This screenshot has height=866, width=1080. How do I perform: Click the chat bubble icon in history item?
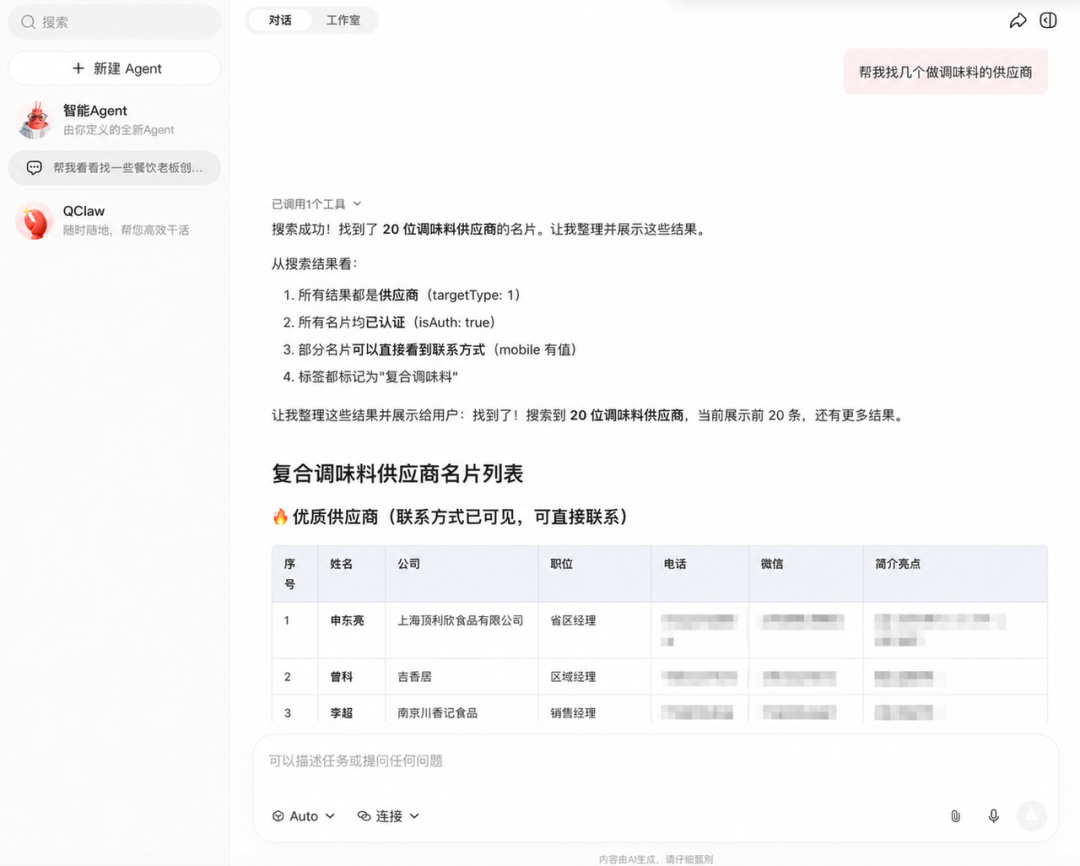click(x=34, y=167)
